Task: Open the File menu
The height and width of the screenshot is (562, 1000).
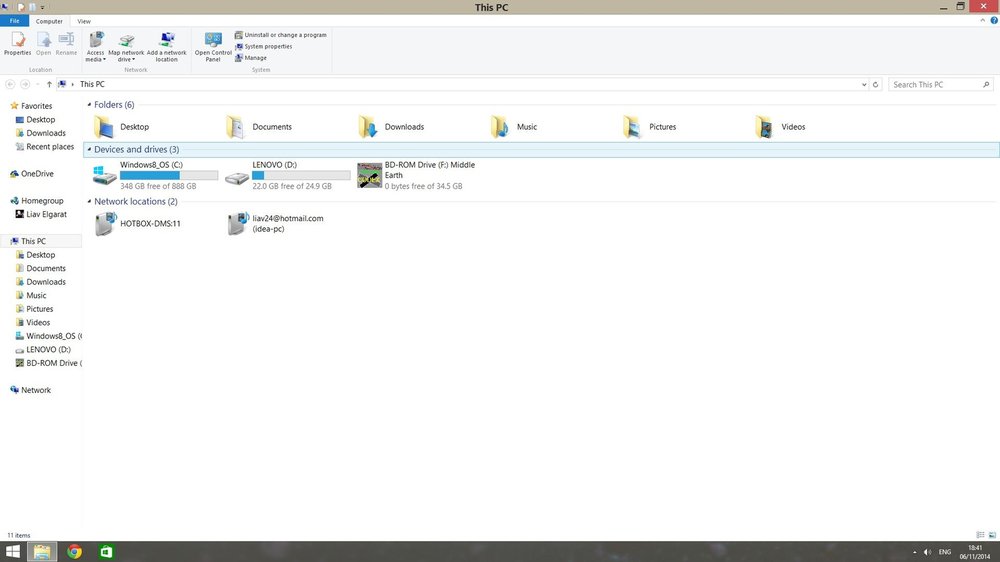Action: tap(14, 21)
